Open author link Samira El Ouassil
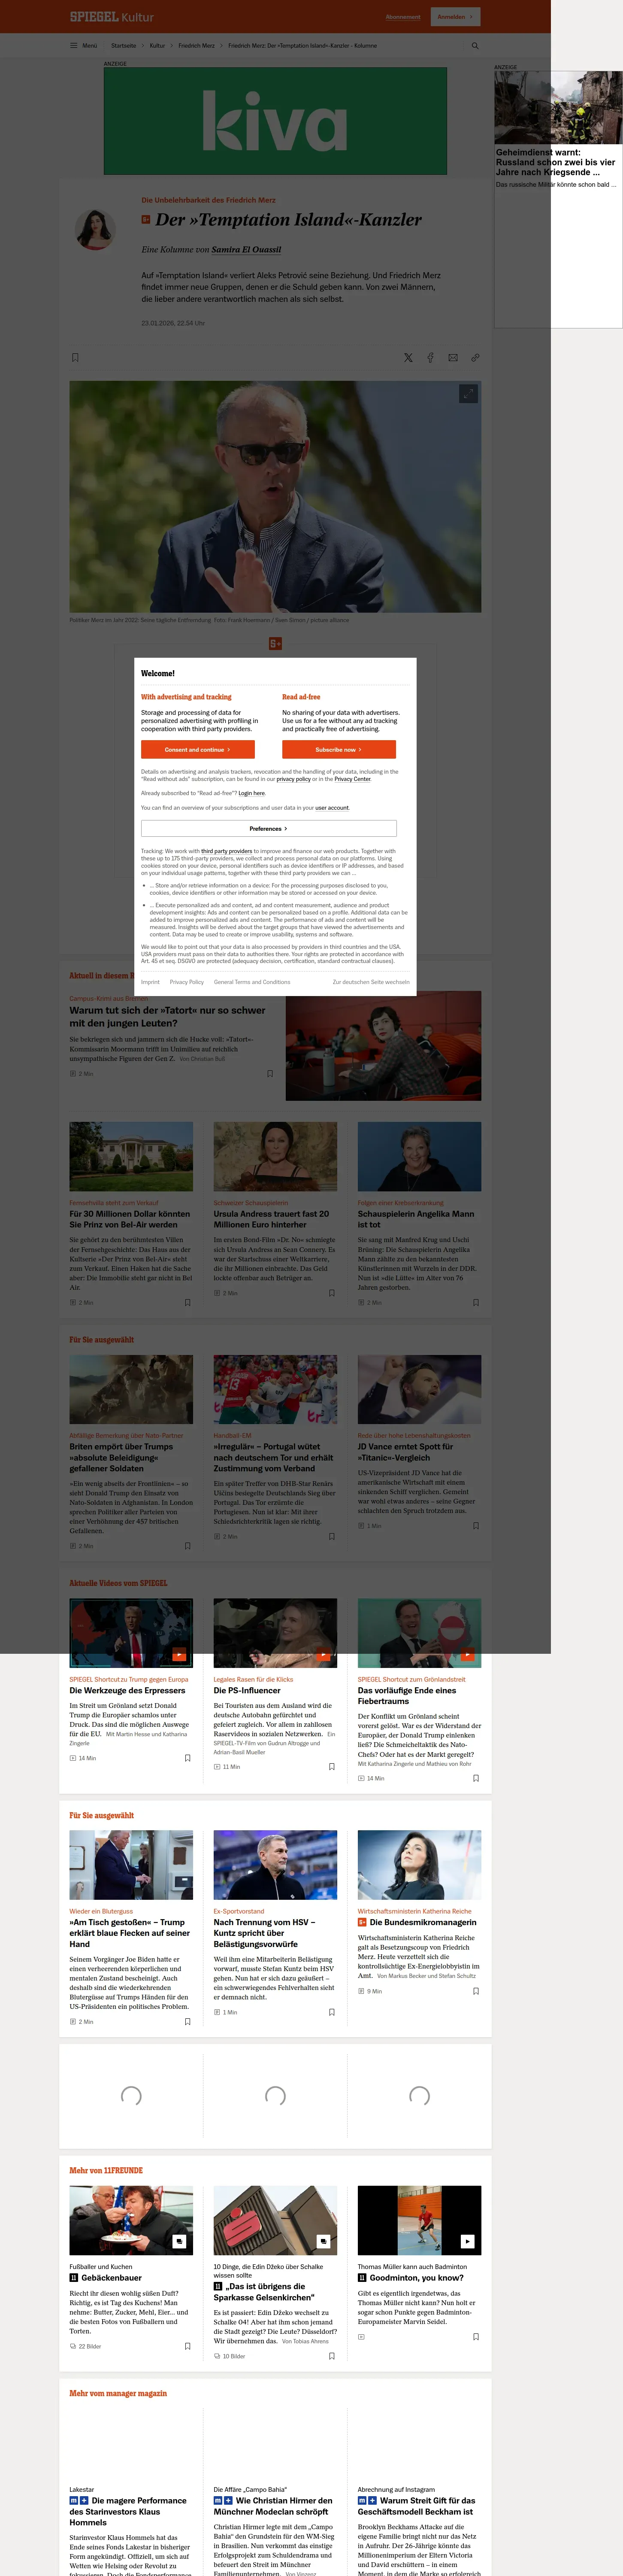The width and height of the screenshot is (623, 2576). (246, 249)
